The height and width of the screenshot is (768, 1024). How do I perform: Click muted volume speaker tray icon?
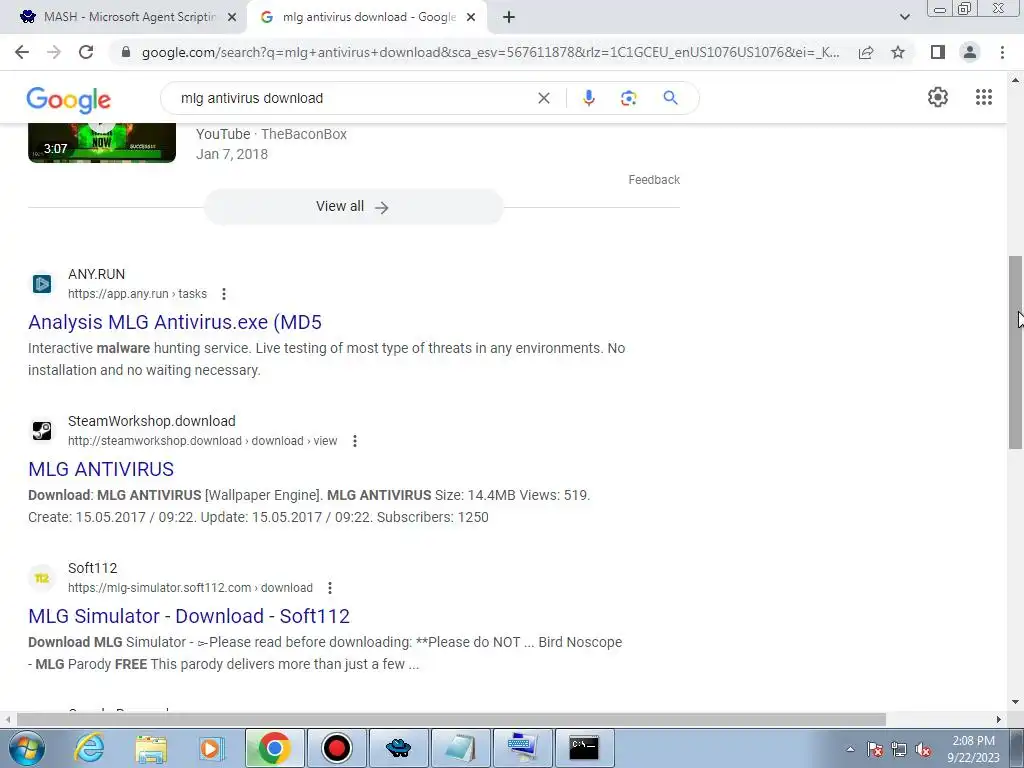click(923, 750)
